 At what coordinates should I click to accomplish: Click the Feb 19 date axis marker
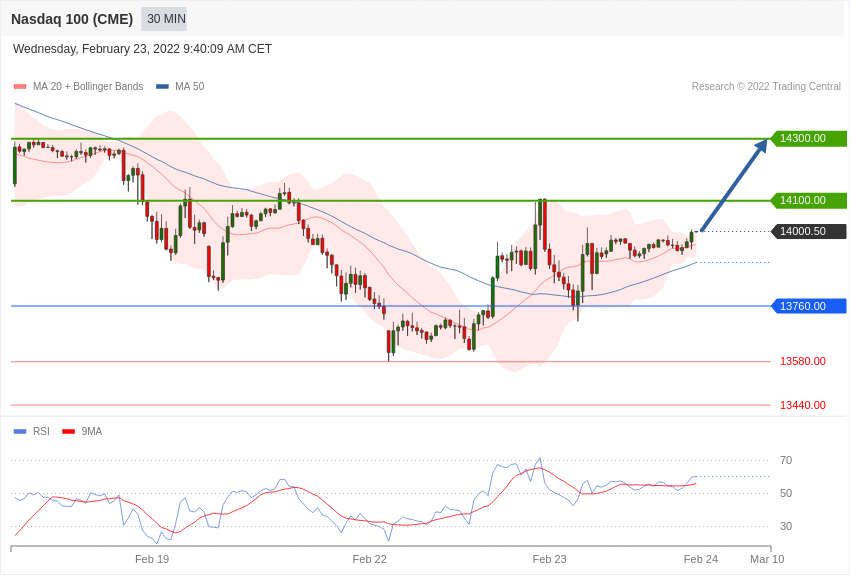(152, 559)
